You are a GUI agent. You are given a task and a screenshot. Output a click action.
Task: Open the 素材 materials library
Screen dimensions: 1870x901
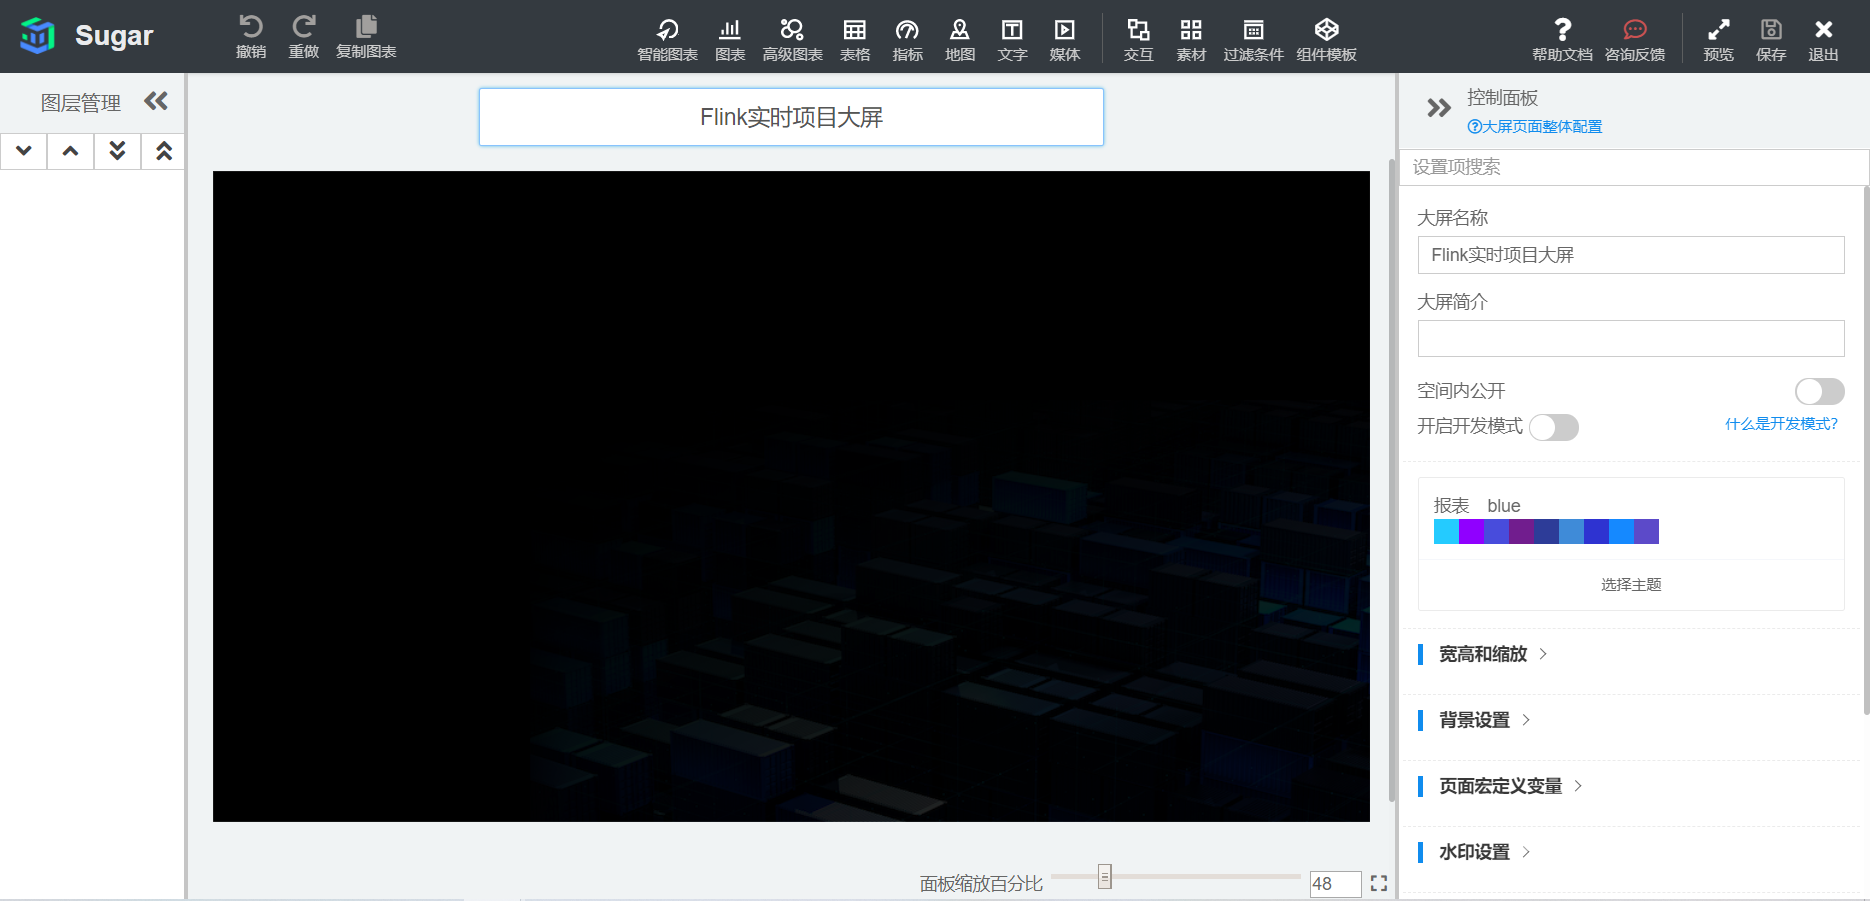(x=1191, y=40)
